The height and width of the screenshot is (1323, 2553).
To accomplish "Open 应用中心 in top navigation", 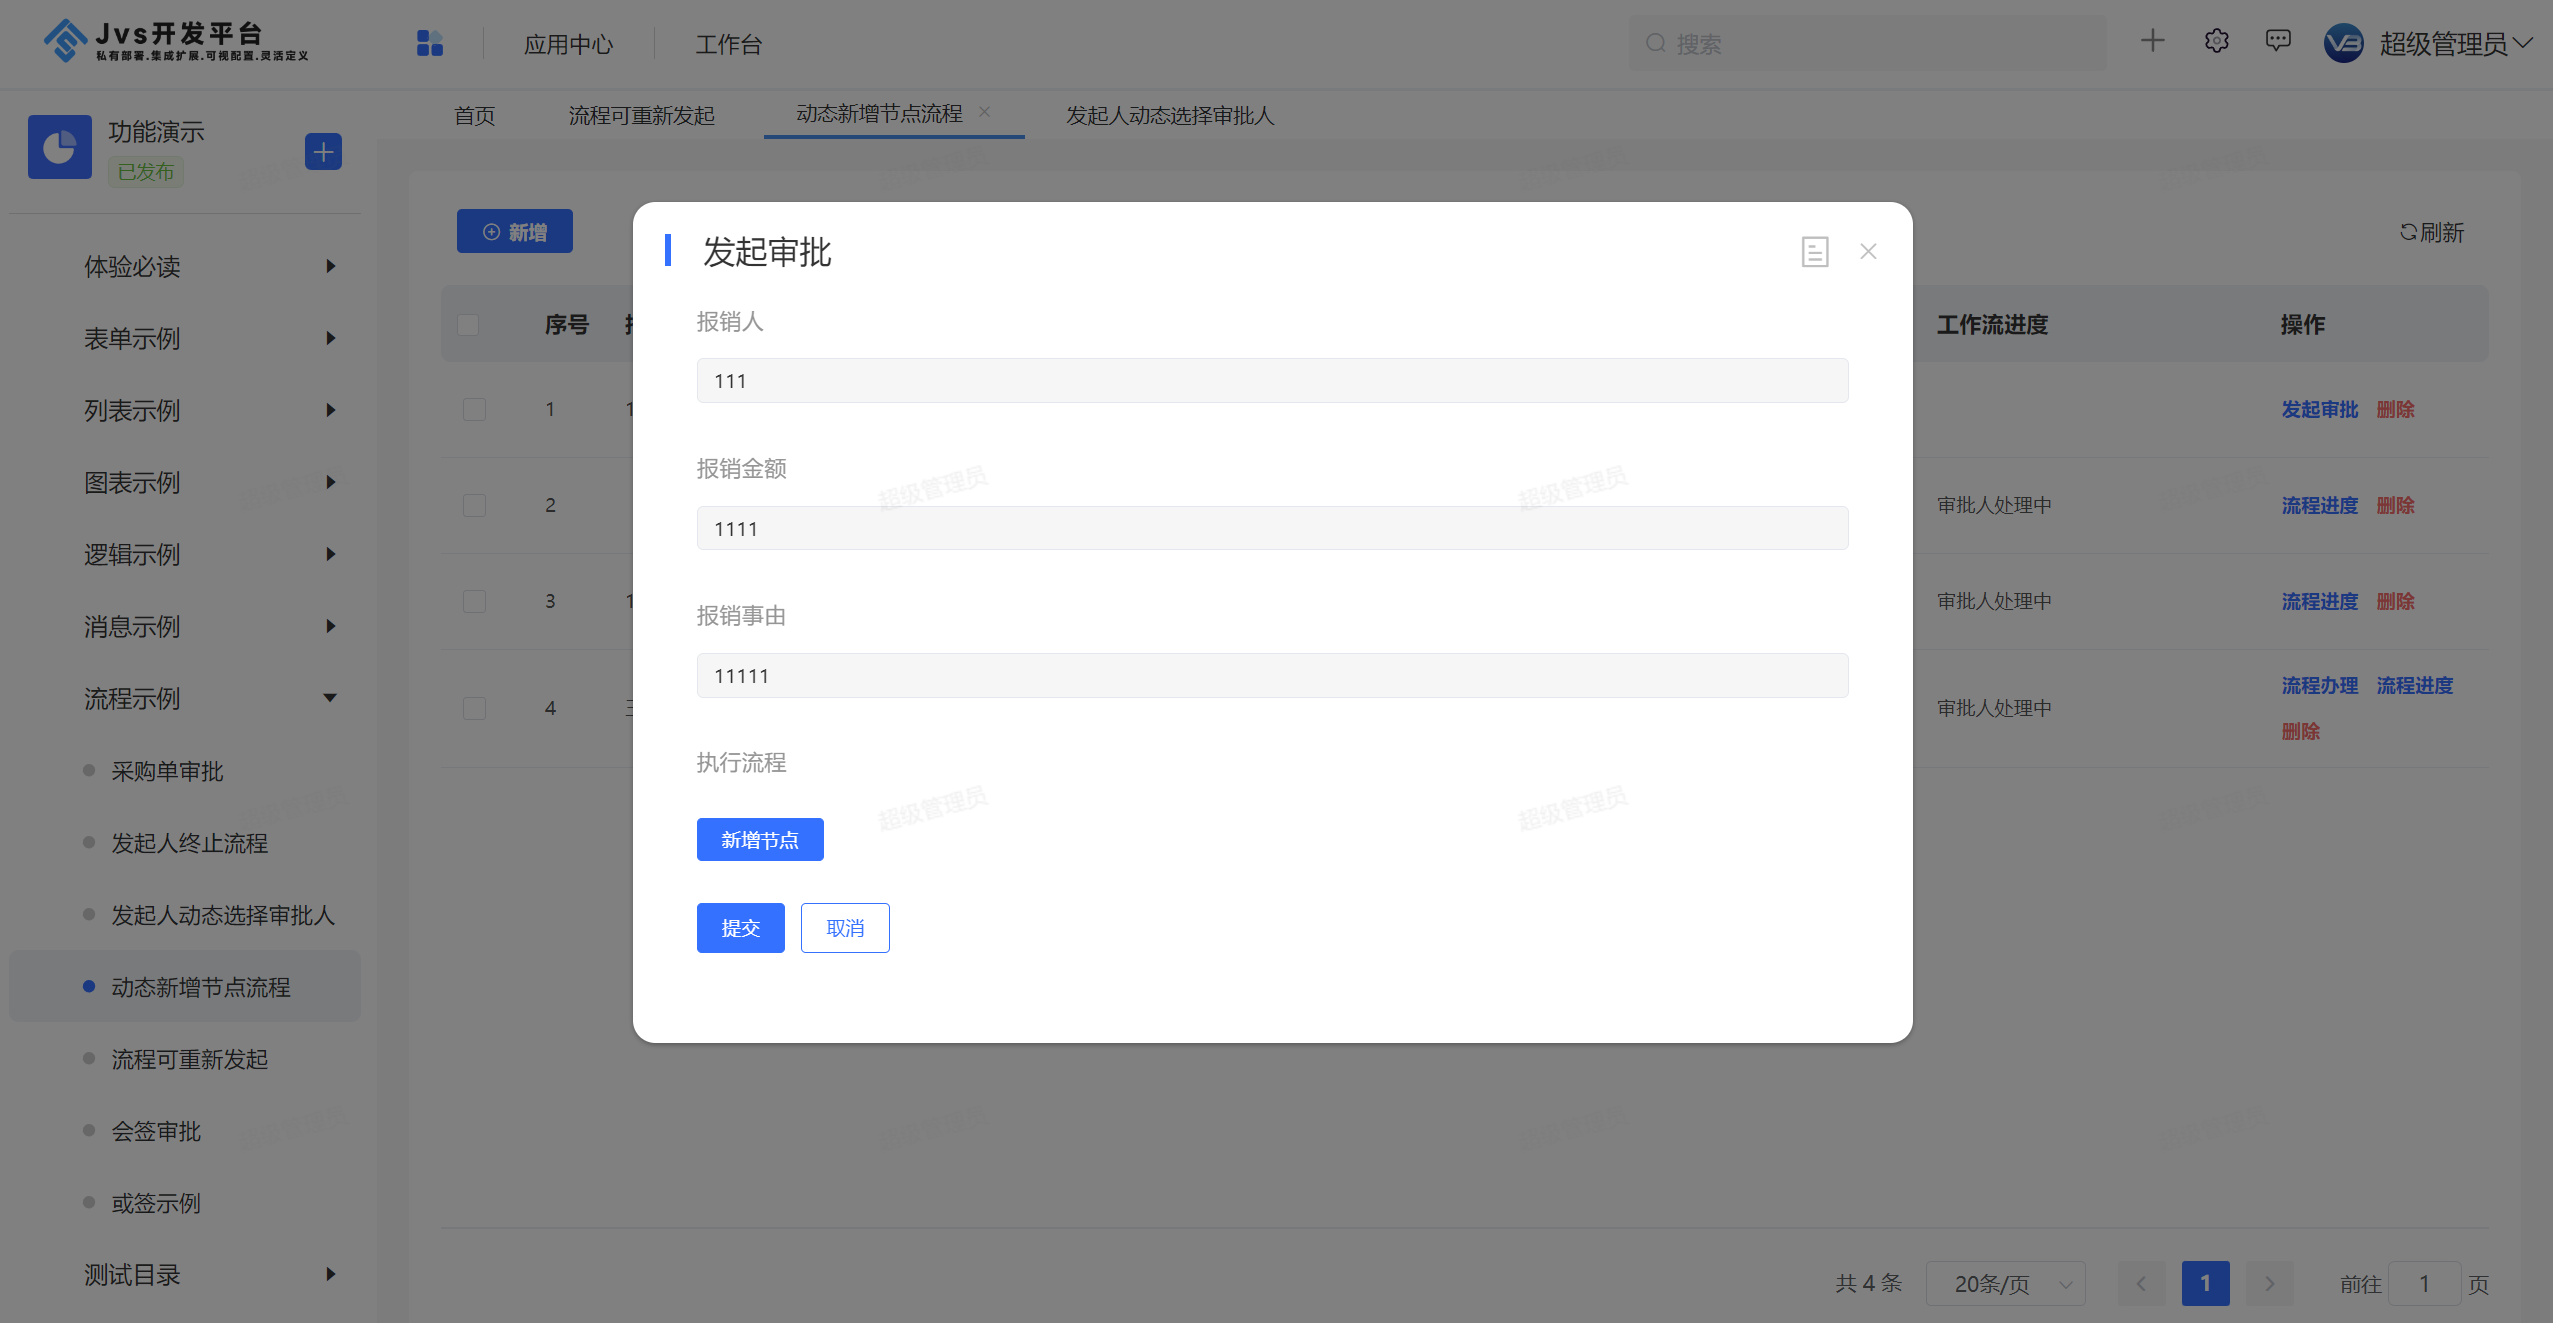I will pyautogui.click(x=568, y=44).
